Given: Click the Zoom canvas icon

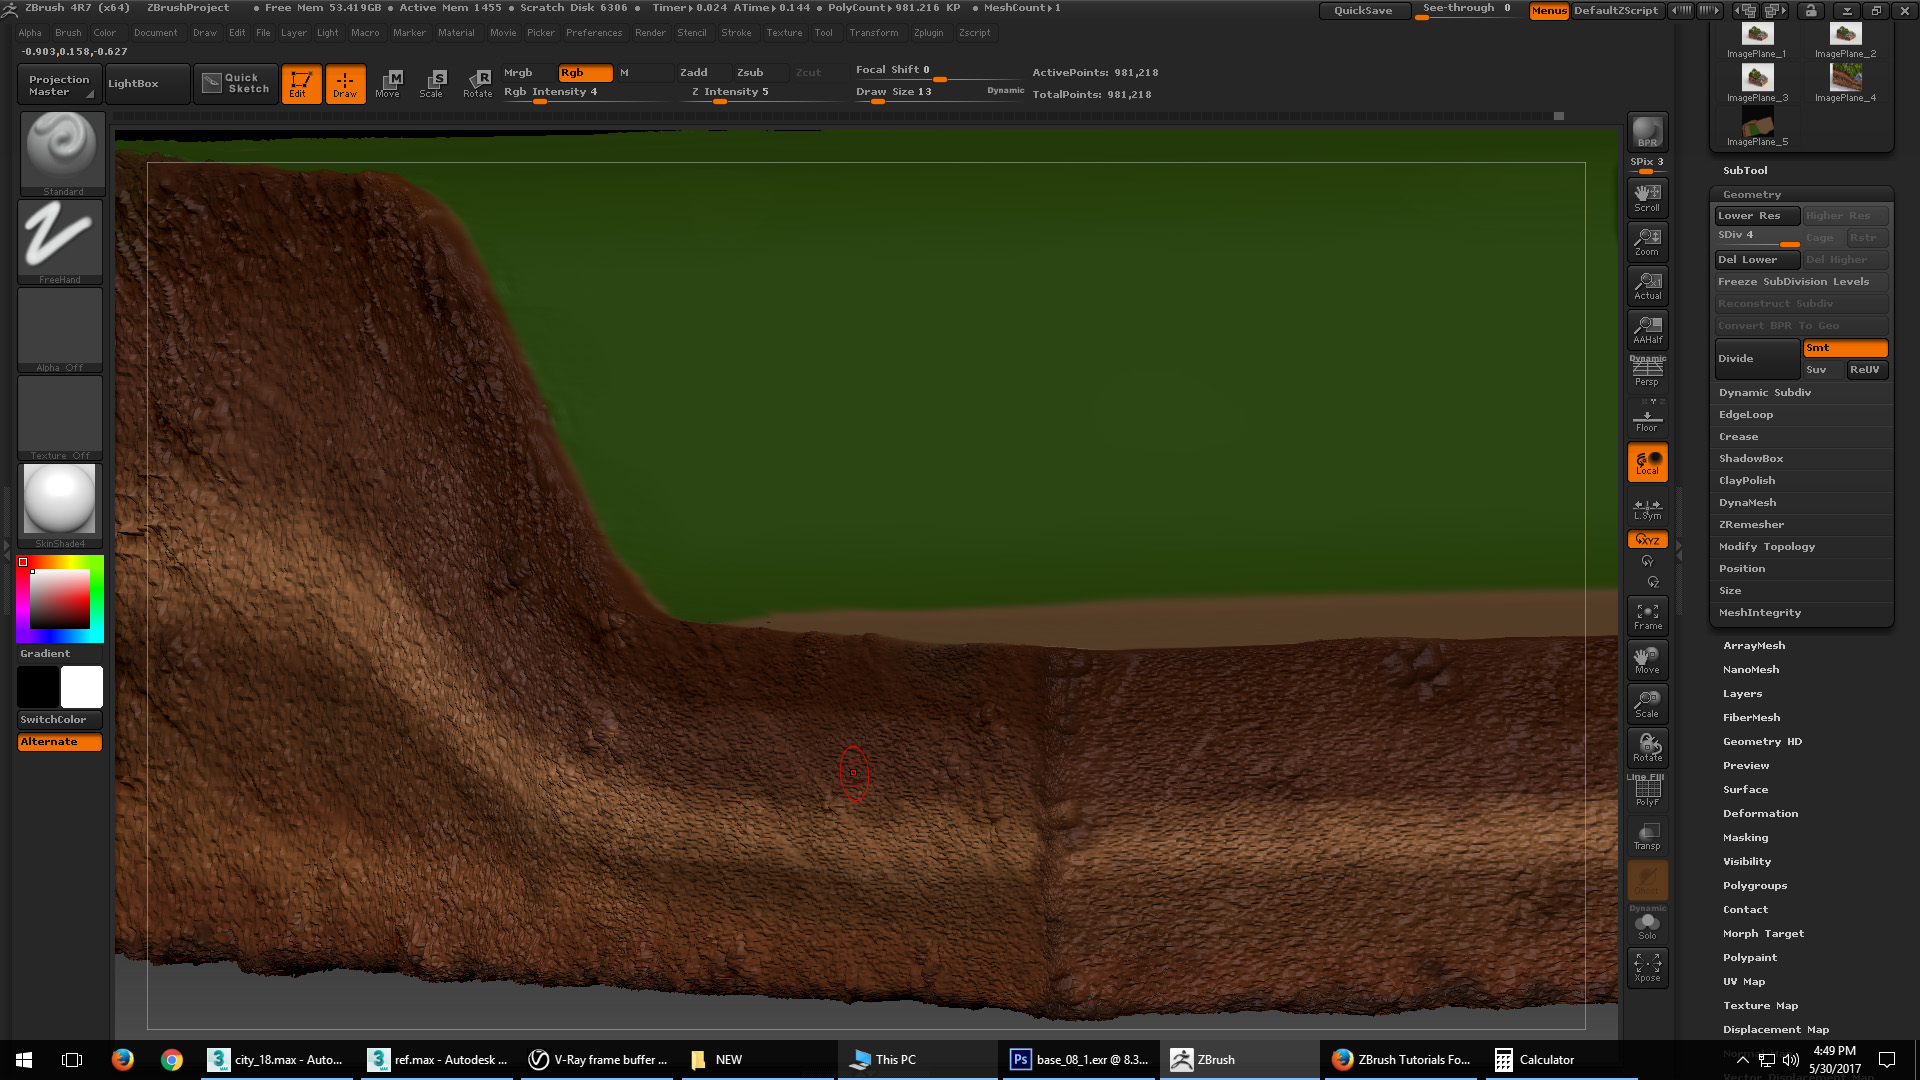Looking at the screenshot, I should tap(1647, 241).
